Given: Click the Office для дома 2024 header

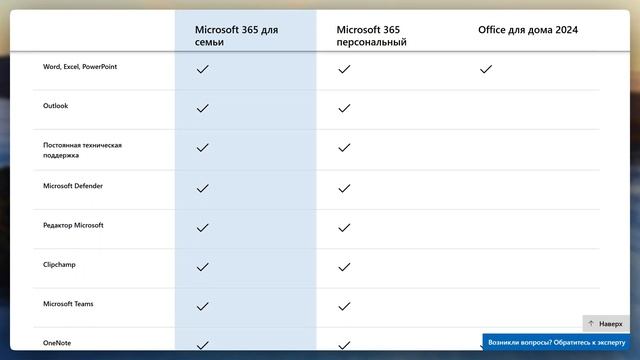Looking at the screenshot, I should tap(528, 30).
